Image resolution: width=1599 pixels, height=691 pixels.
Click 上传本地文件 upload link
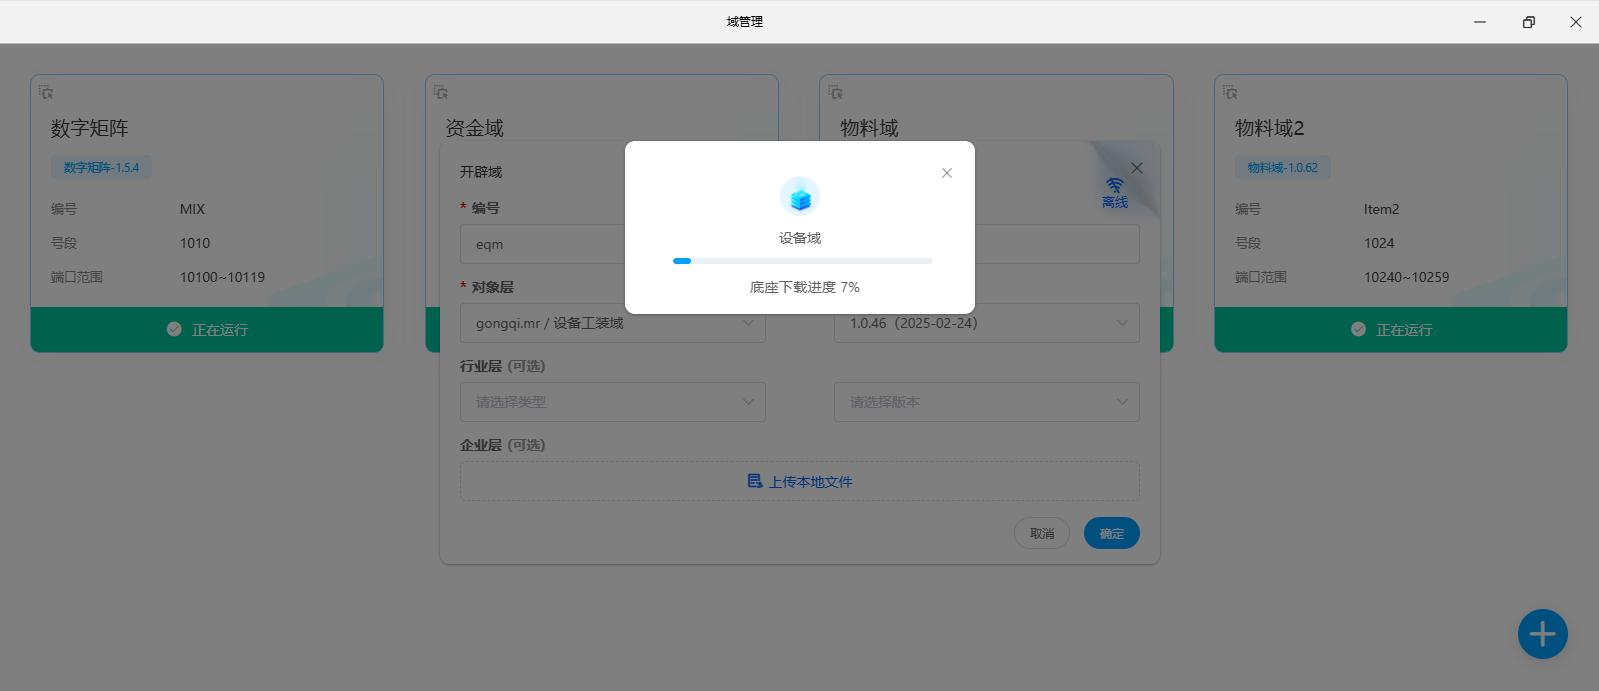800,481
